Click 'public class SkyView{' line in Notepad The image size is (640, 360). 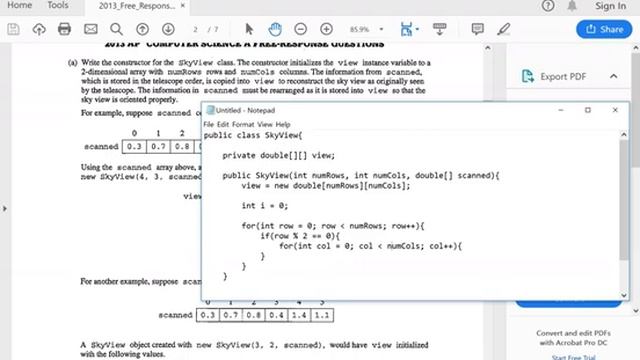point(253,136)
